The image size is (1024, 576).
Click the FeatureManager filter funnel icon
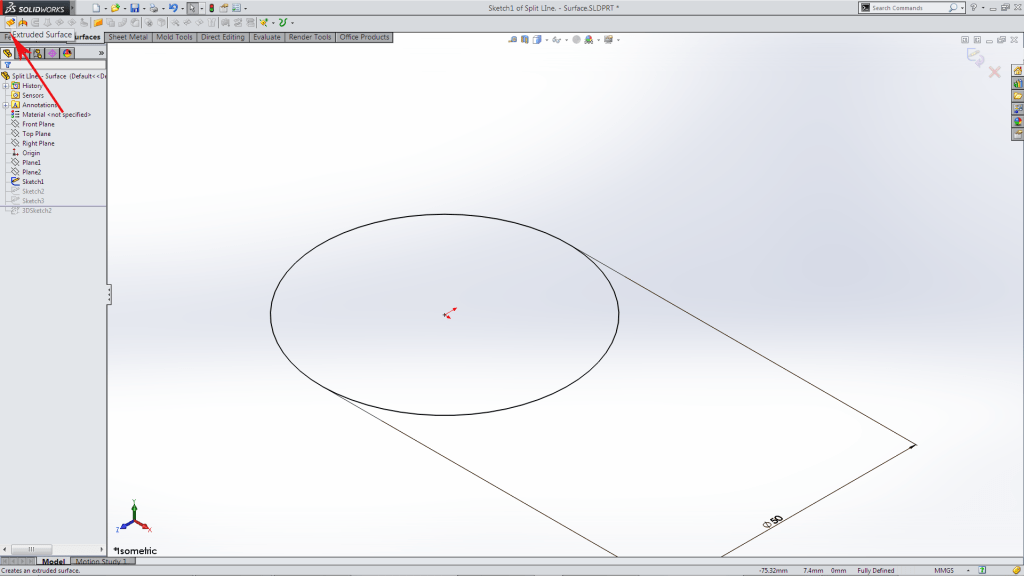coord(6,63)
